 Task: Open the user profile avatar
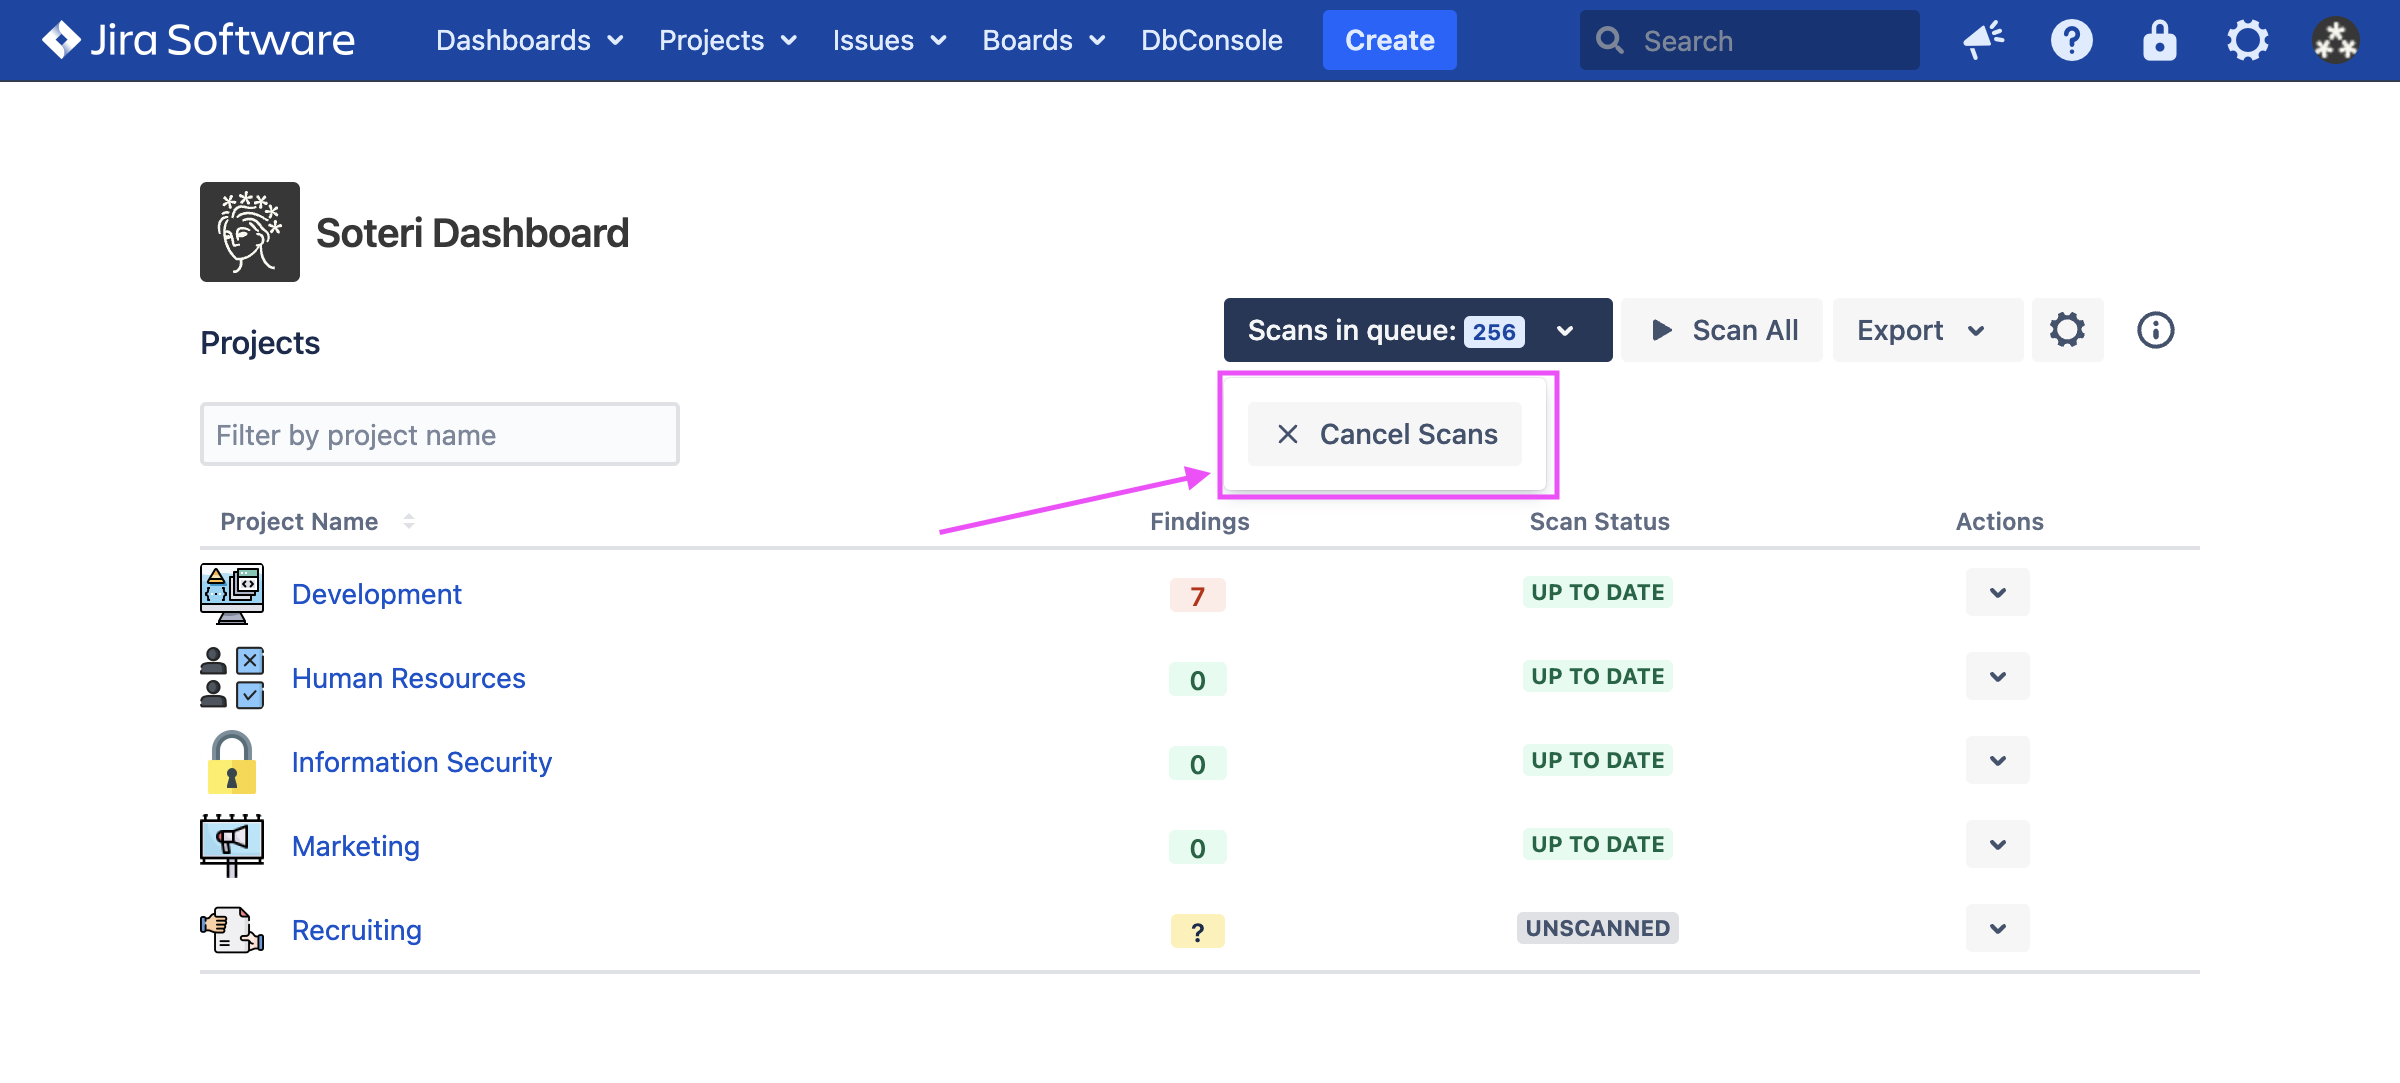click(x=2335, y=40)
